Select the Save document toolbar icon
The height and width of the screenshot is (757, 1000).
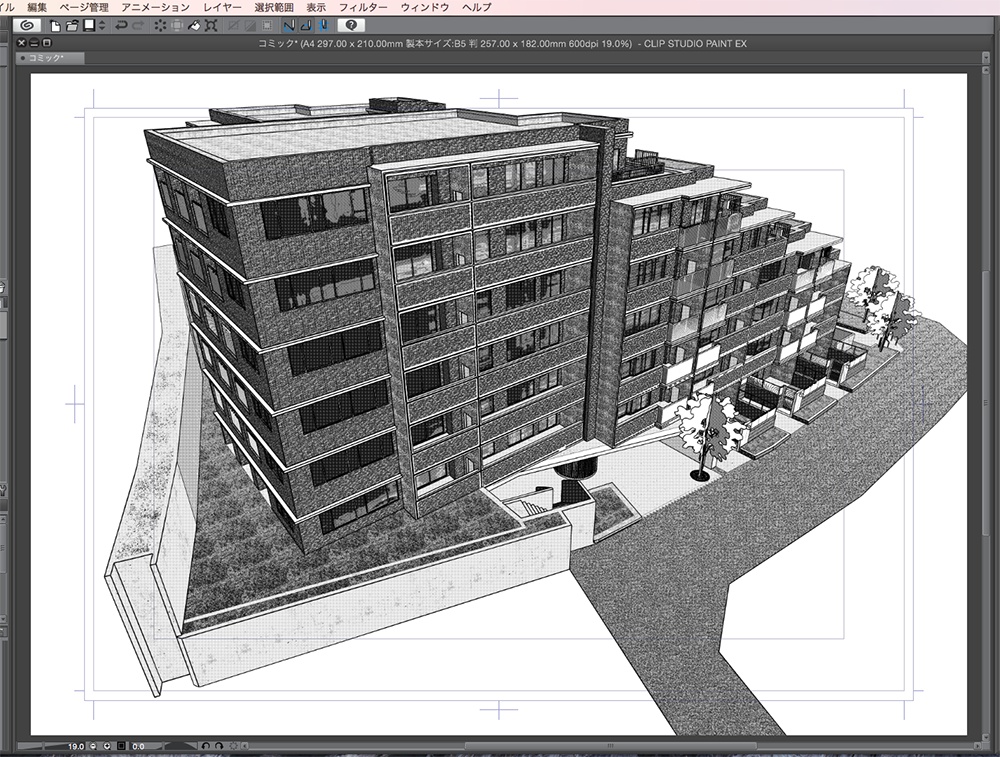(88, 27)
